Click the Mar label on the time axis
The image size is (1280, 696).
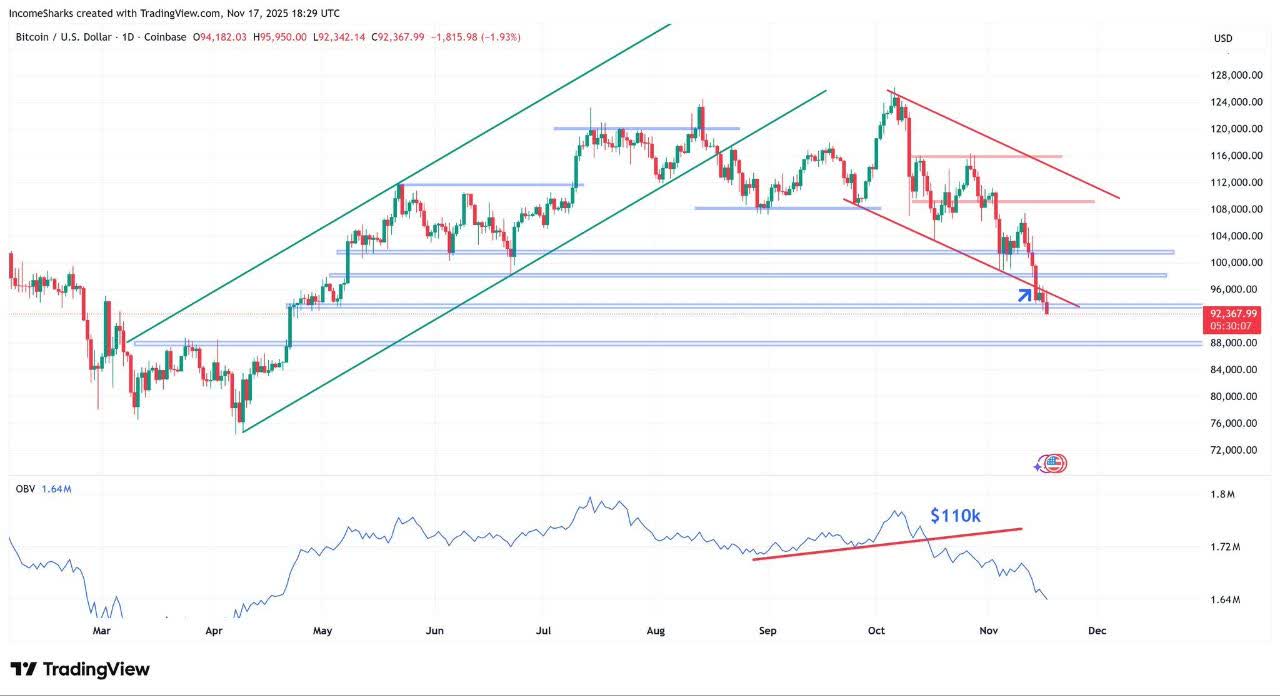point(101,631)
